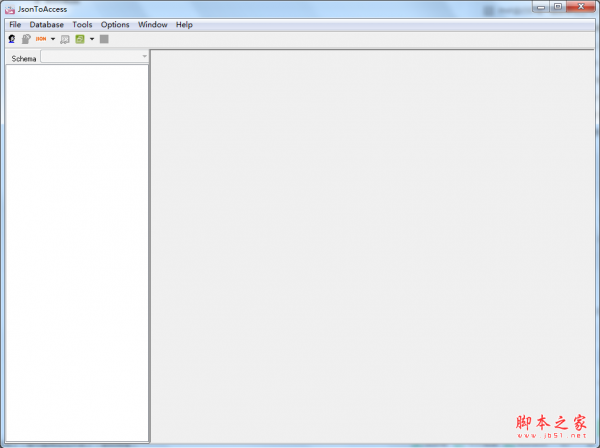Image resolution: width=600 pixels, height=448 pixels.
Task: Open the dropdown arrow beside green icon
Action: pos(92,39)
